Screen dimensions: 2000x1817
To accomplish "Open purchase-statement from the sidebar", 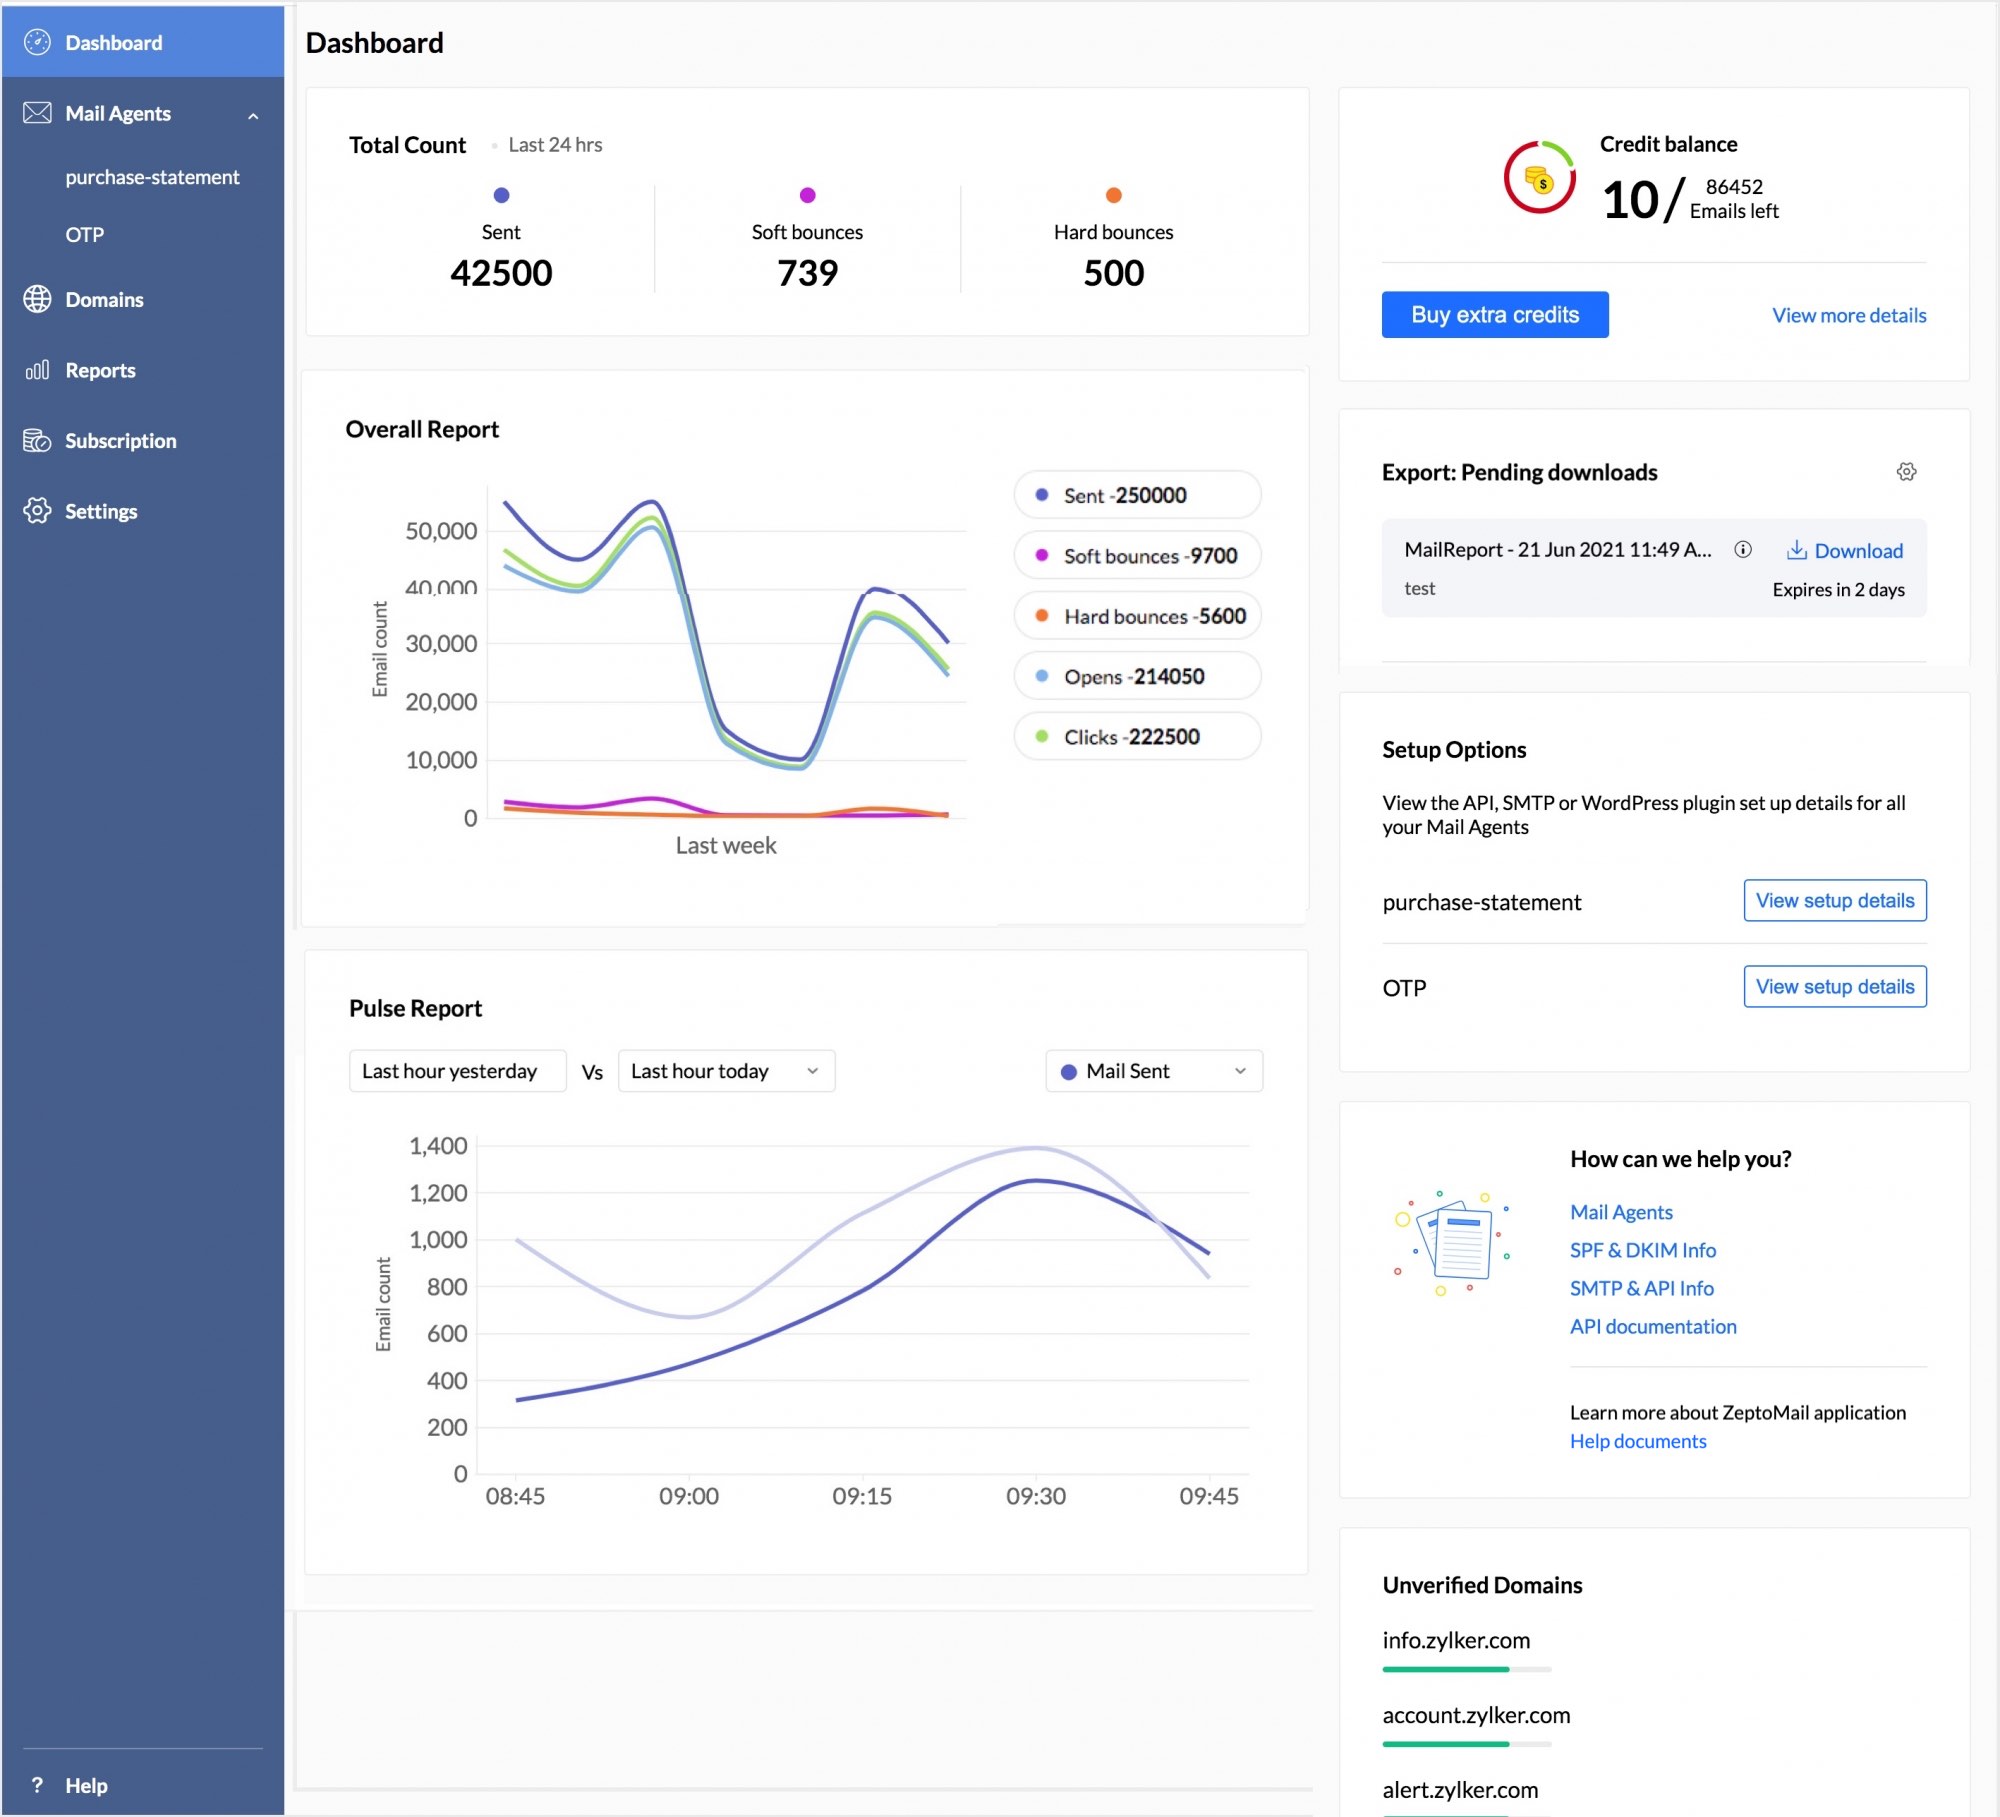I will click(x=151, y=176).
